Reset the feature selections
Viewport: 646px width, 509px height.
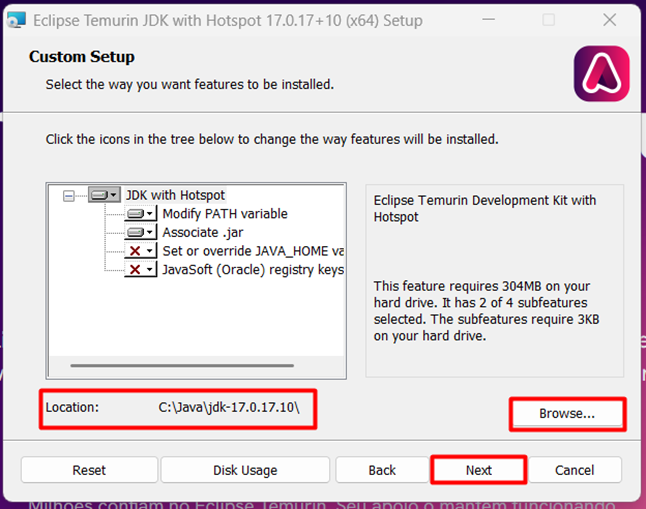pos(89,470)
